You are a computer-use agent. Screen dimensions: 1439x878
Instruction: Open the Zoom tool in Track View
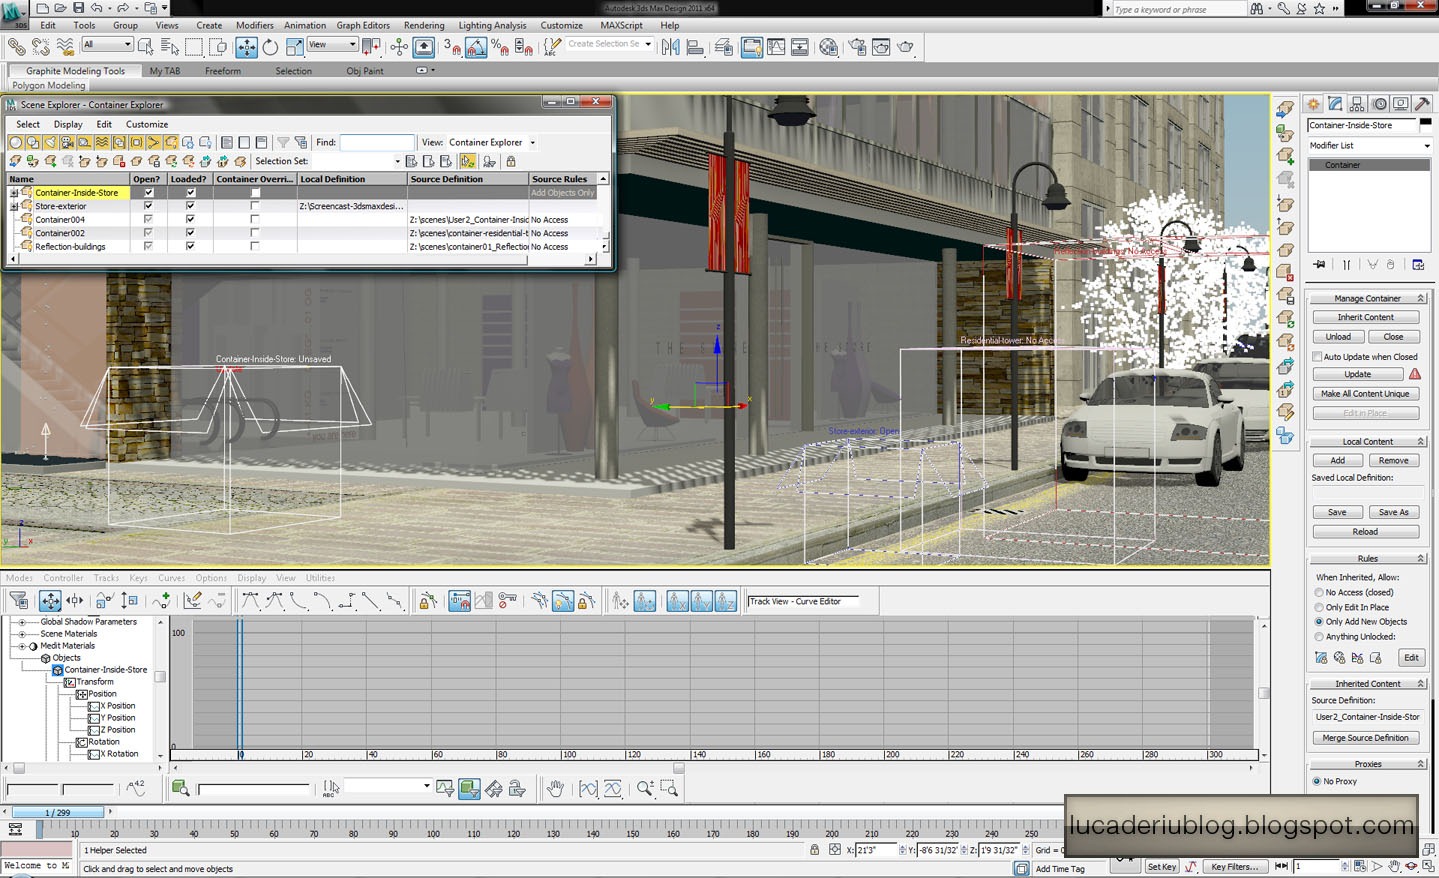coord(645,788)
